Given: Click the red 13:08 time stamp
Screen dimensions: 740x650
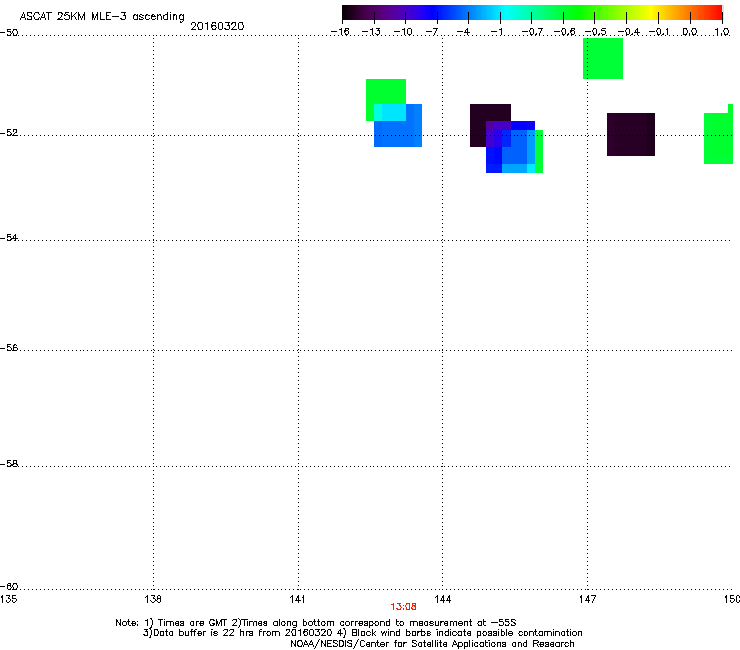Looking at the screenshot, I should pyautogui.click(x=404, y=607).
